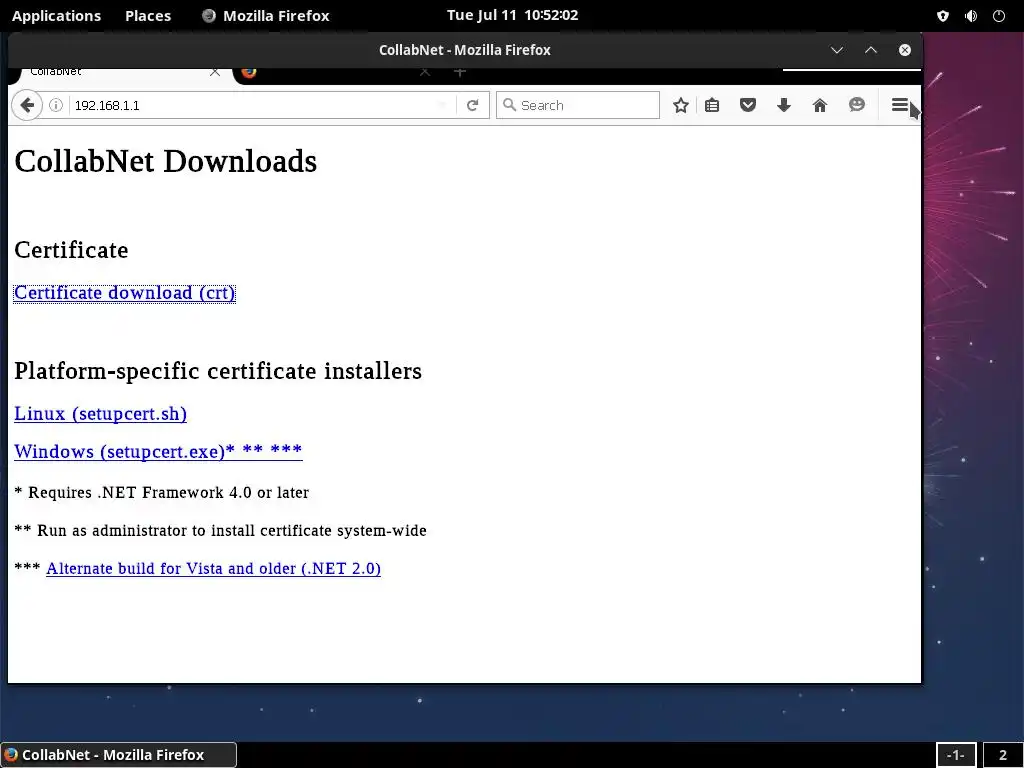Select CollabNet - Mozilla Firefox taskbar button
The width and height of the screenshot is (1024, 768).
[x=119, y=755]
